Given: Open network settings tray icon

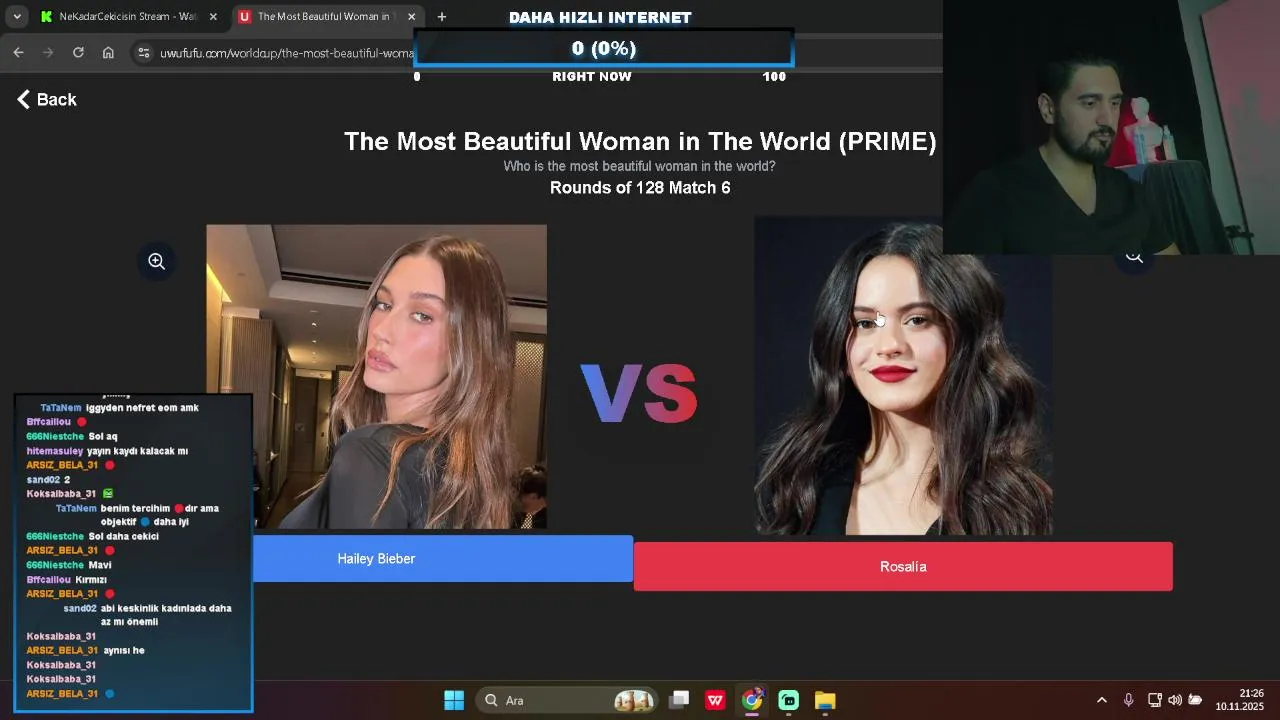Looking at the screenshot, I should coord(1155,700).
